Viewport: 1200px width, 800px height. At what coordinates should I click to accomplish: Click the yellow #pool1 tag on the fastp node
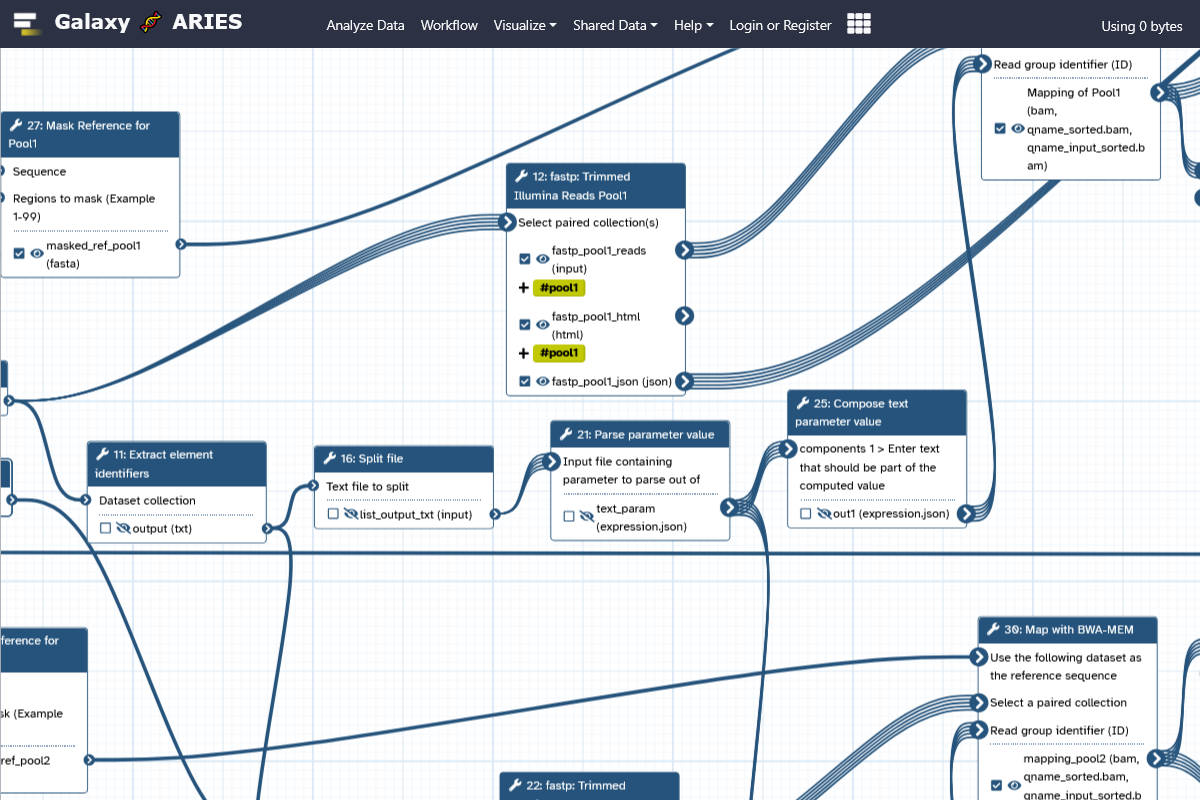558,287
